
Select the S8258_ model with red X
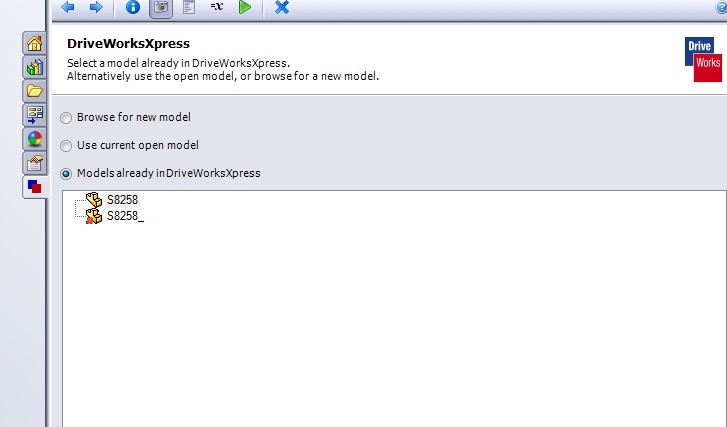click(x=125, y=216)
